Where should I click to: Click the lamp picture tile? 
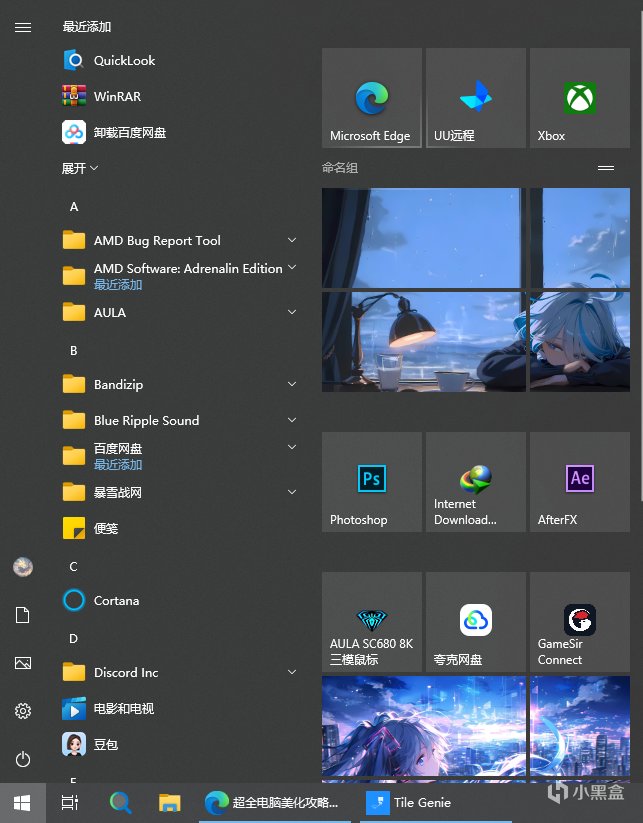coord(424,342)
